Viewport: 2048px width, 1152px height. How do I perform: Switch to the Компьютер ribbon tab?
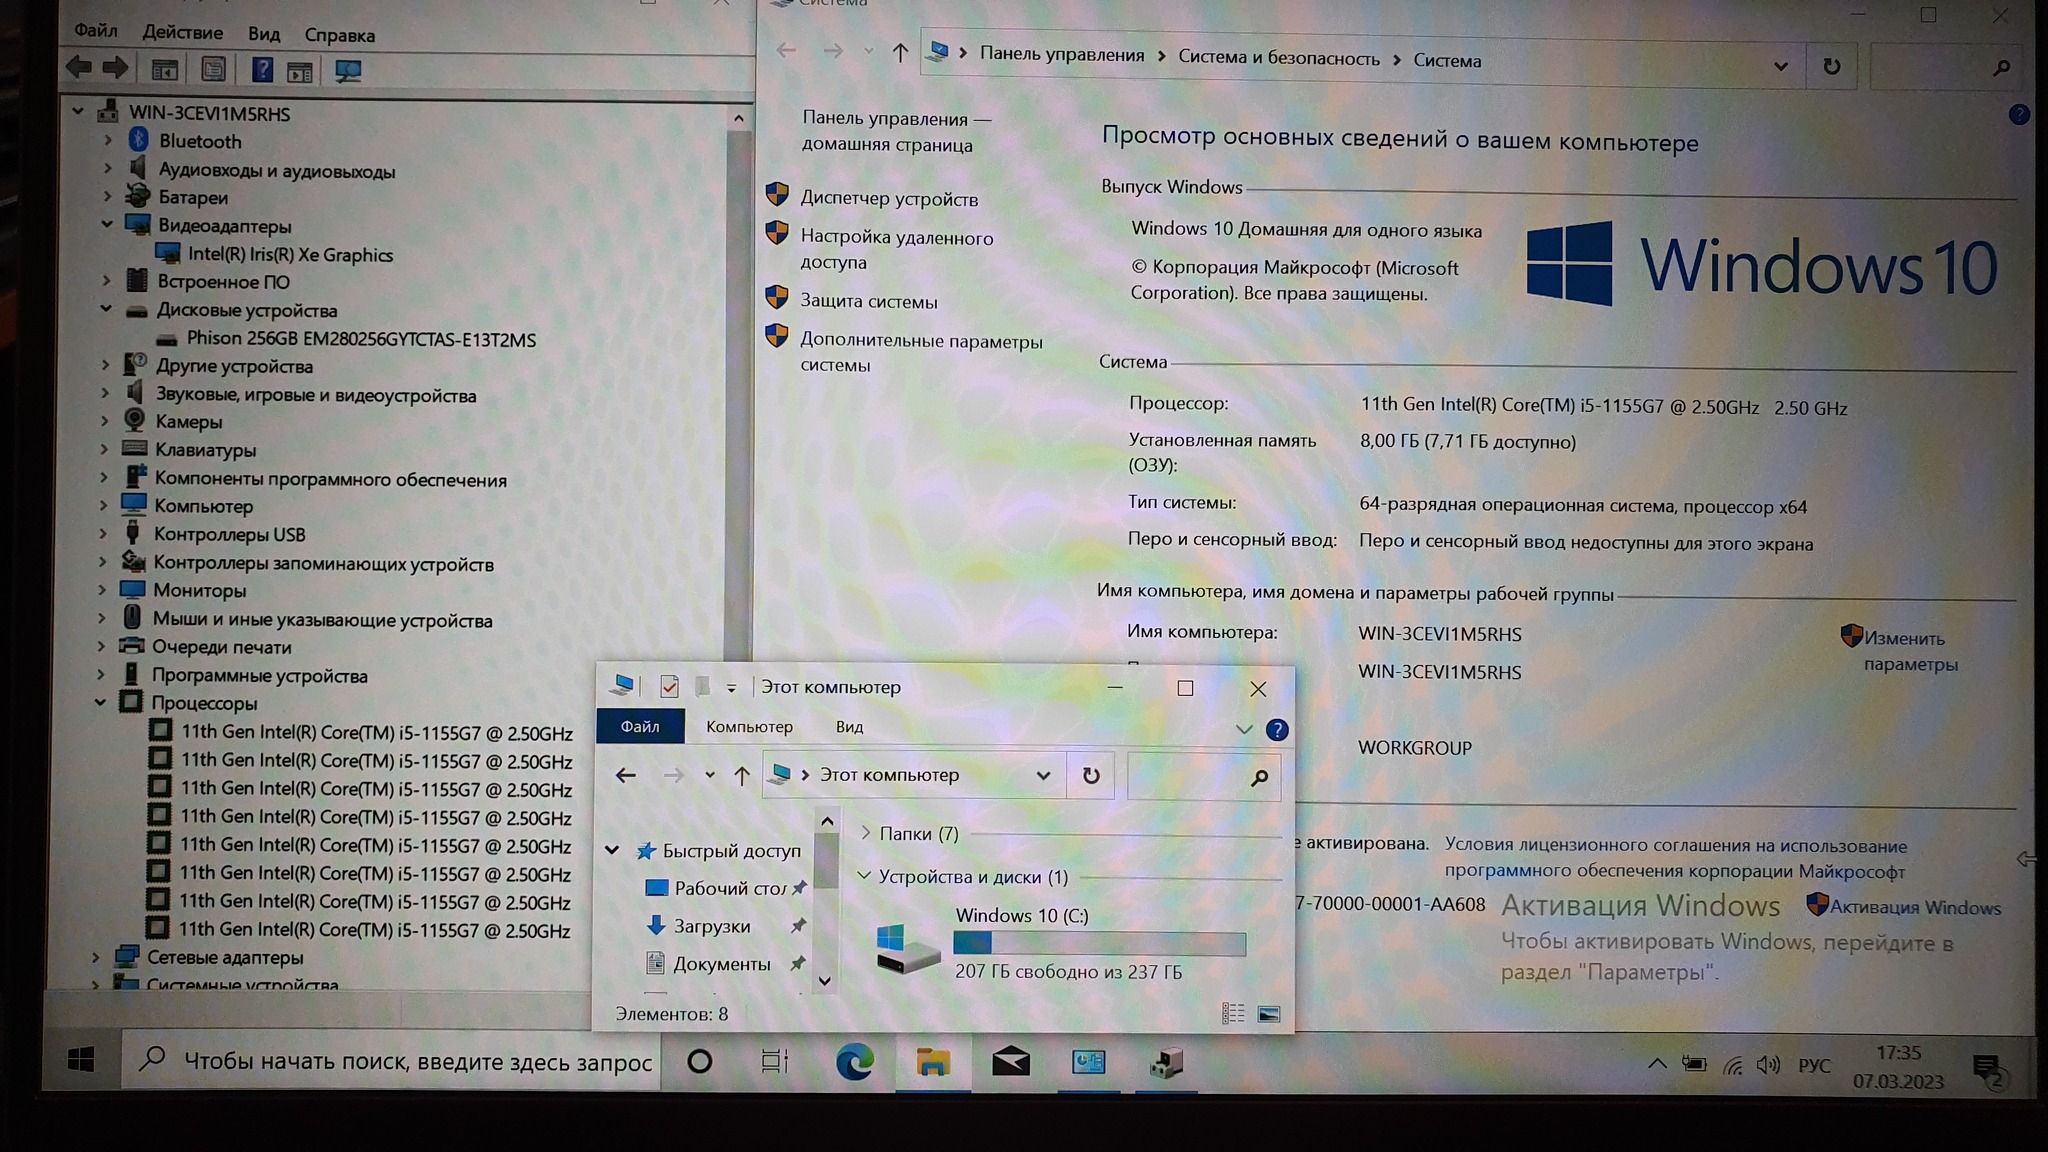click(749, 727)
